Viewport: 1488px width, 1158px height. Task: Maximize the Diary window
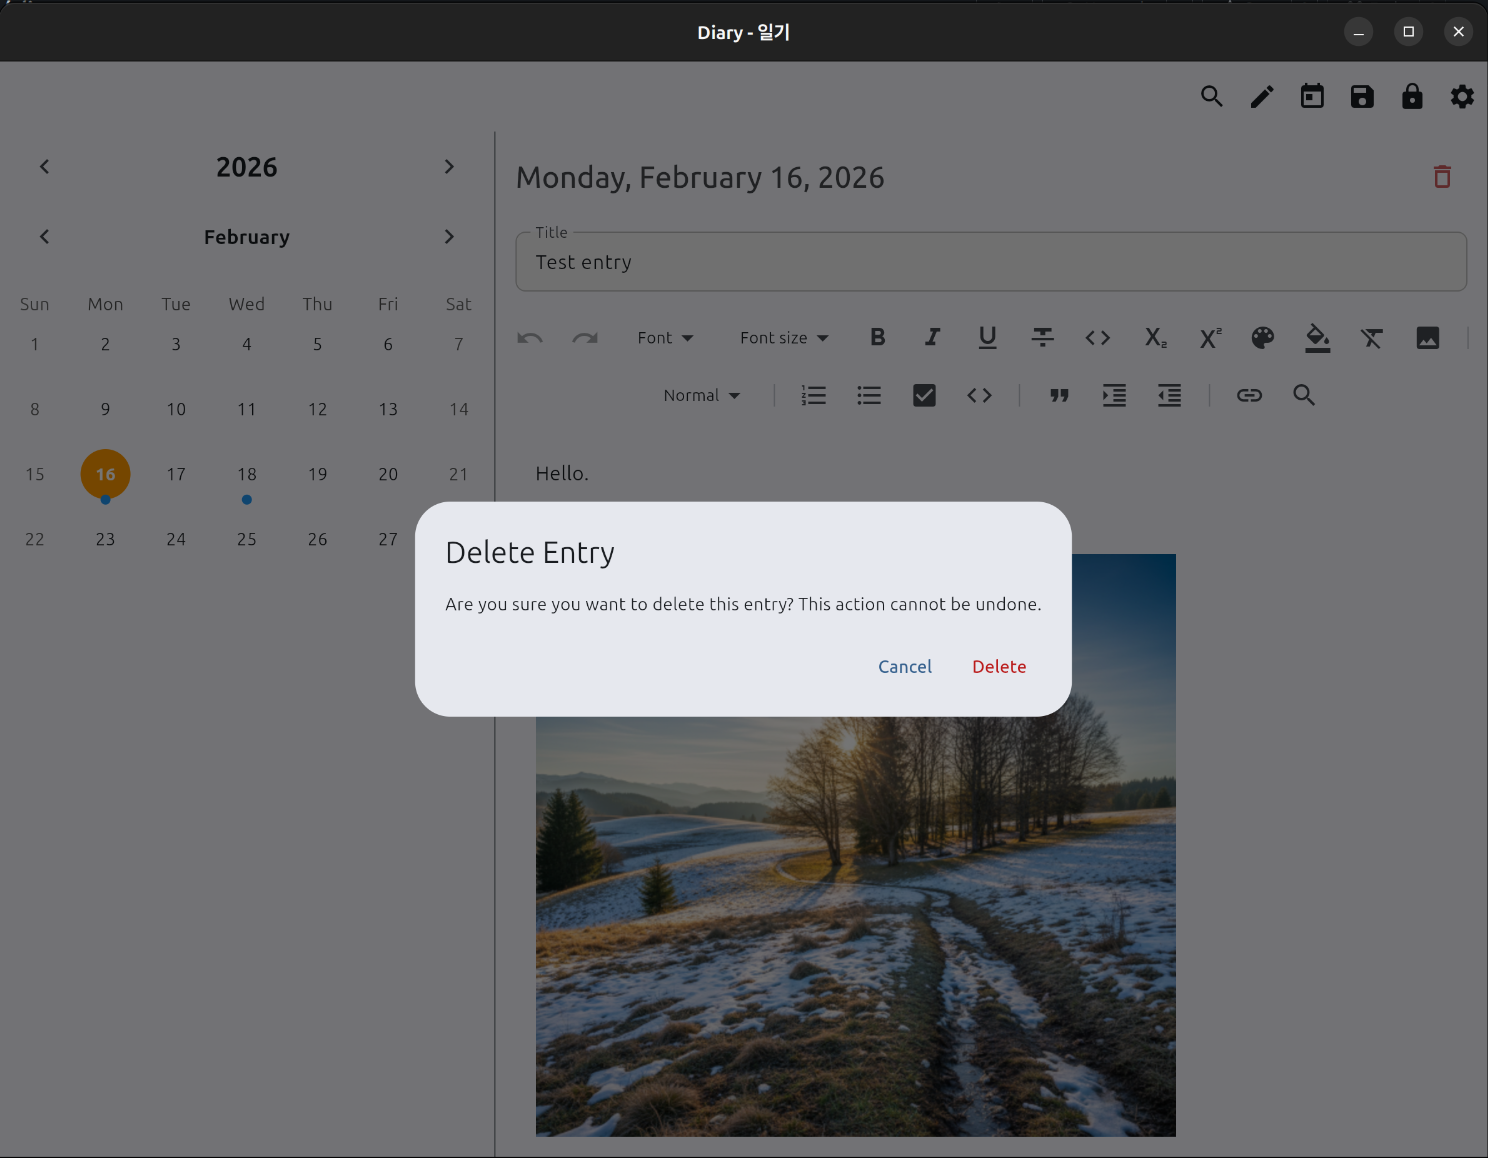pyautogui.click(x=1408, y=32)
